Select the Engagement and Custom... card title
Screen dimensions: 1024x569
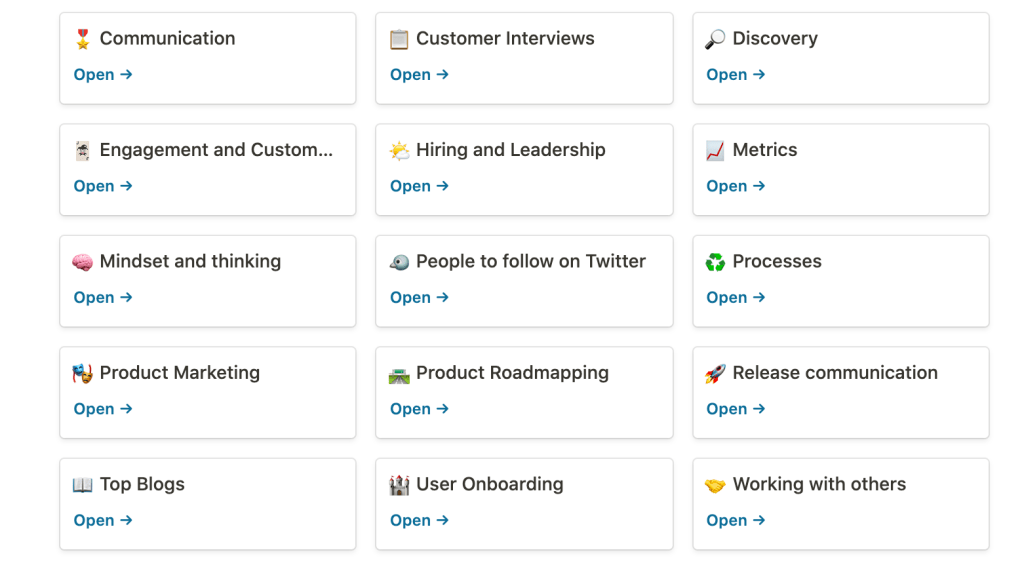(x=216, y=150)
